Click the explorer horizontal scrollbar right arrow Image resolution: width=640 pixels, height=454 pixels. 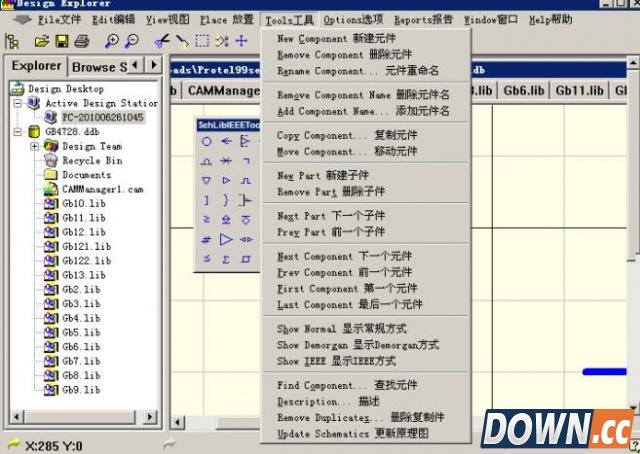point(150,417)
